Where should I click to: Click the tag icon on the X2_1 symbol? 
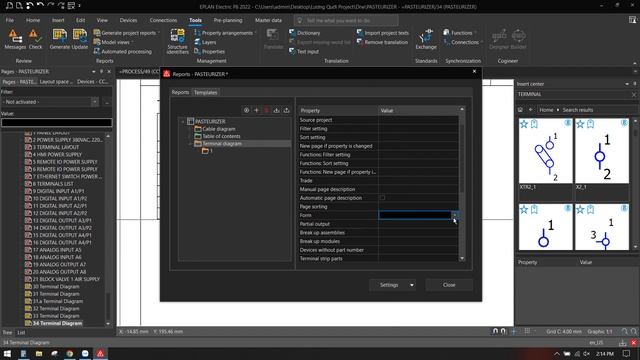[x=590, y=124]
